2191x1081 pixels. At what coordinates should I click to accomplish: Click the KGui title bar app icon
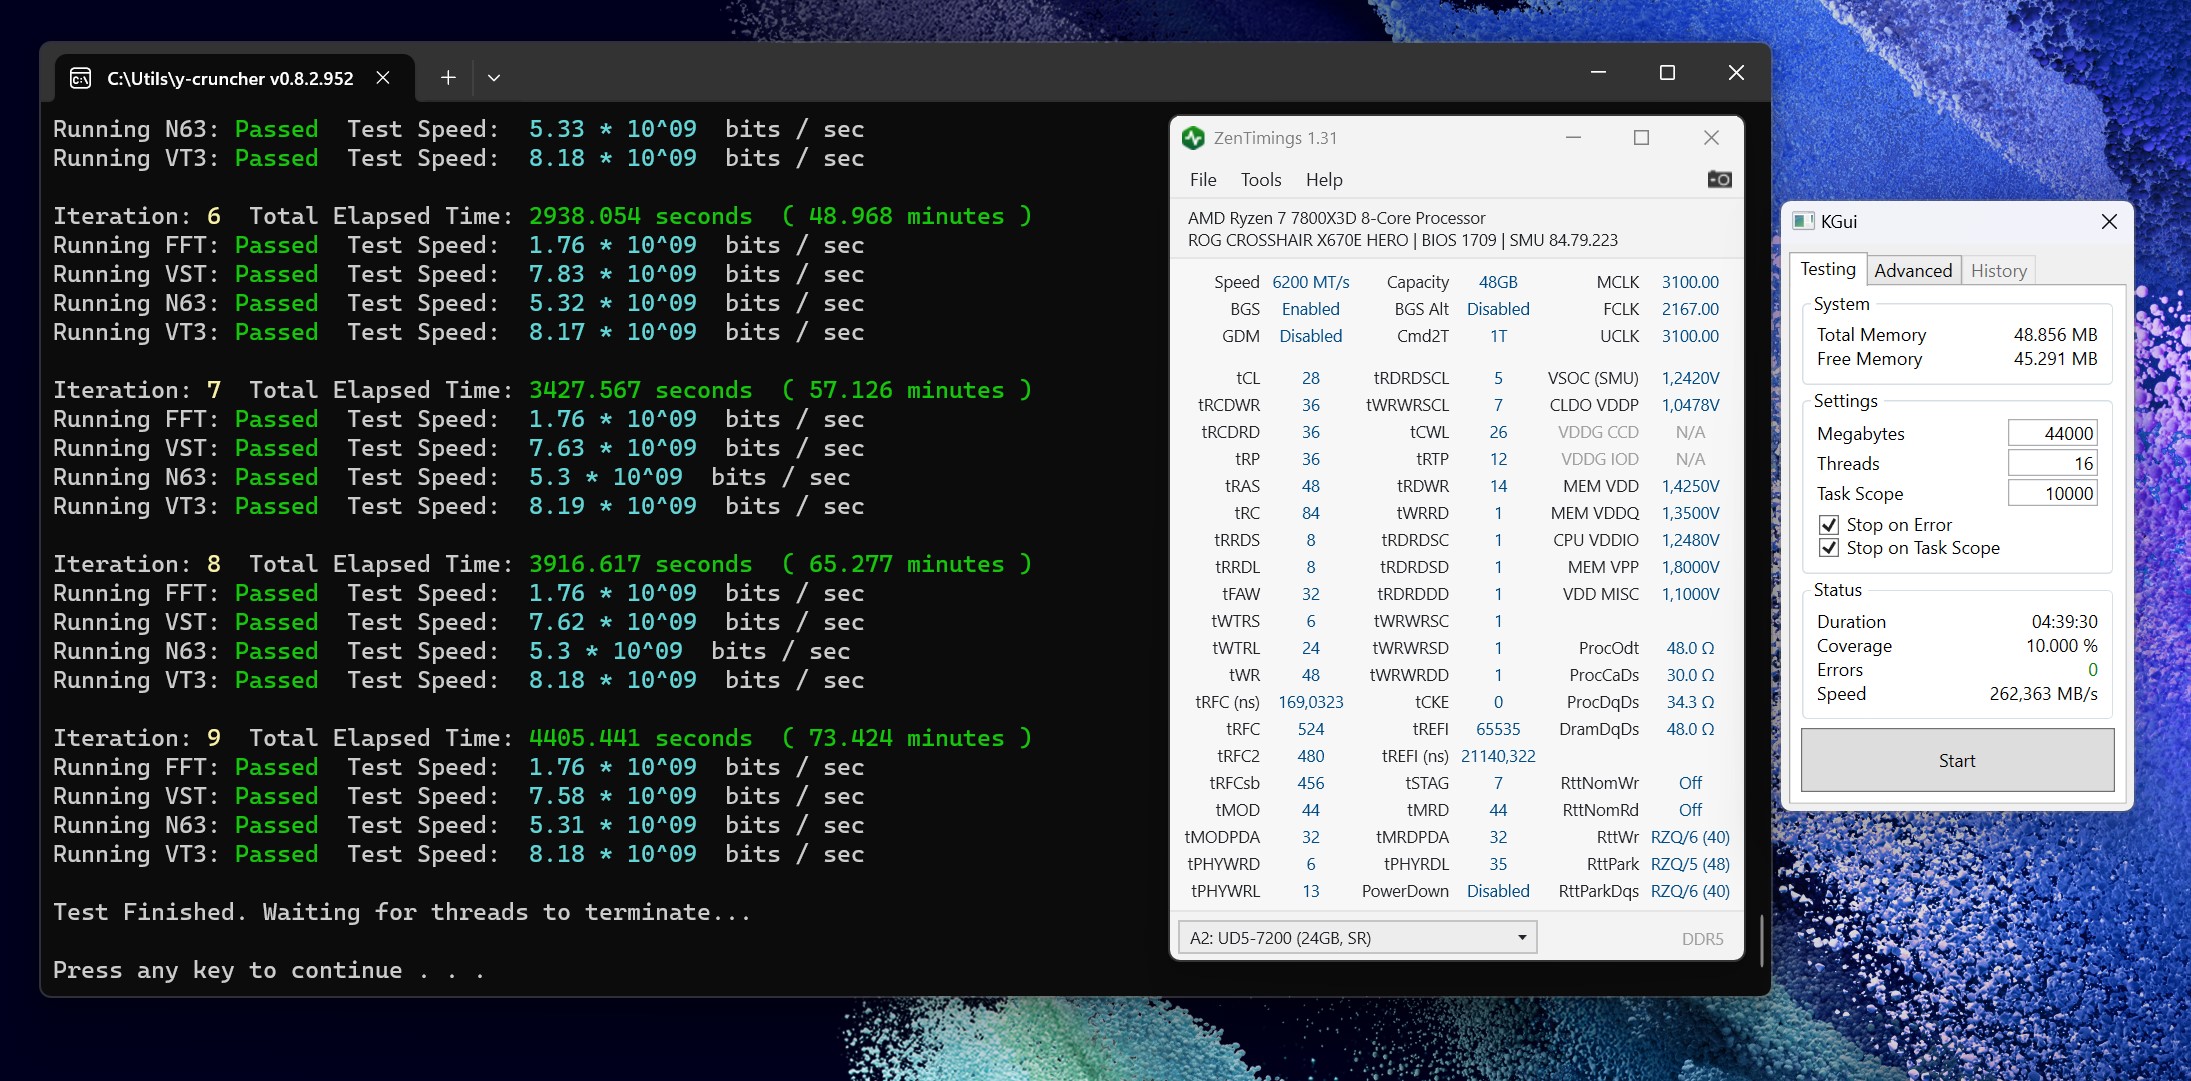1803,221
